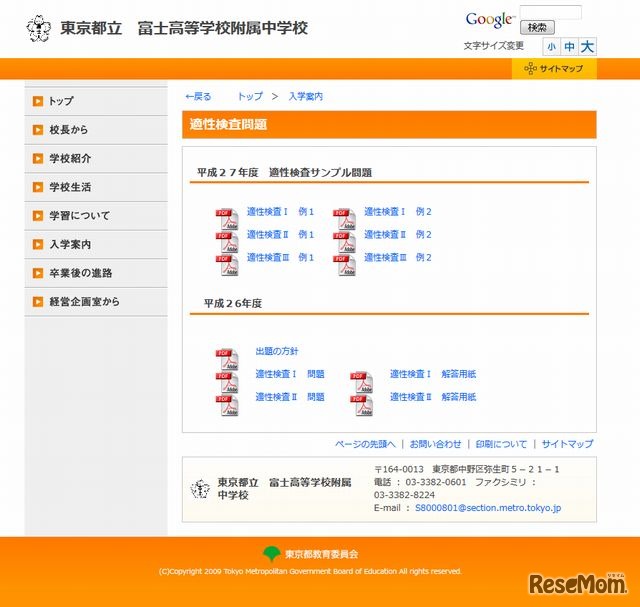Click the PDF icon for 適性検査Ⅱ 解答用紙
This screenshot has width=640, height=607.
coord(362,405)
